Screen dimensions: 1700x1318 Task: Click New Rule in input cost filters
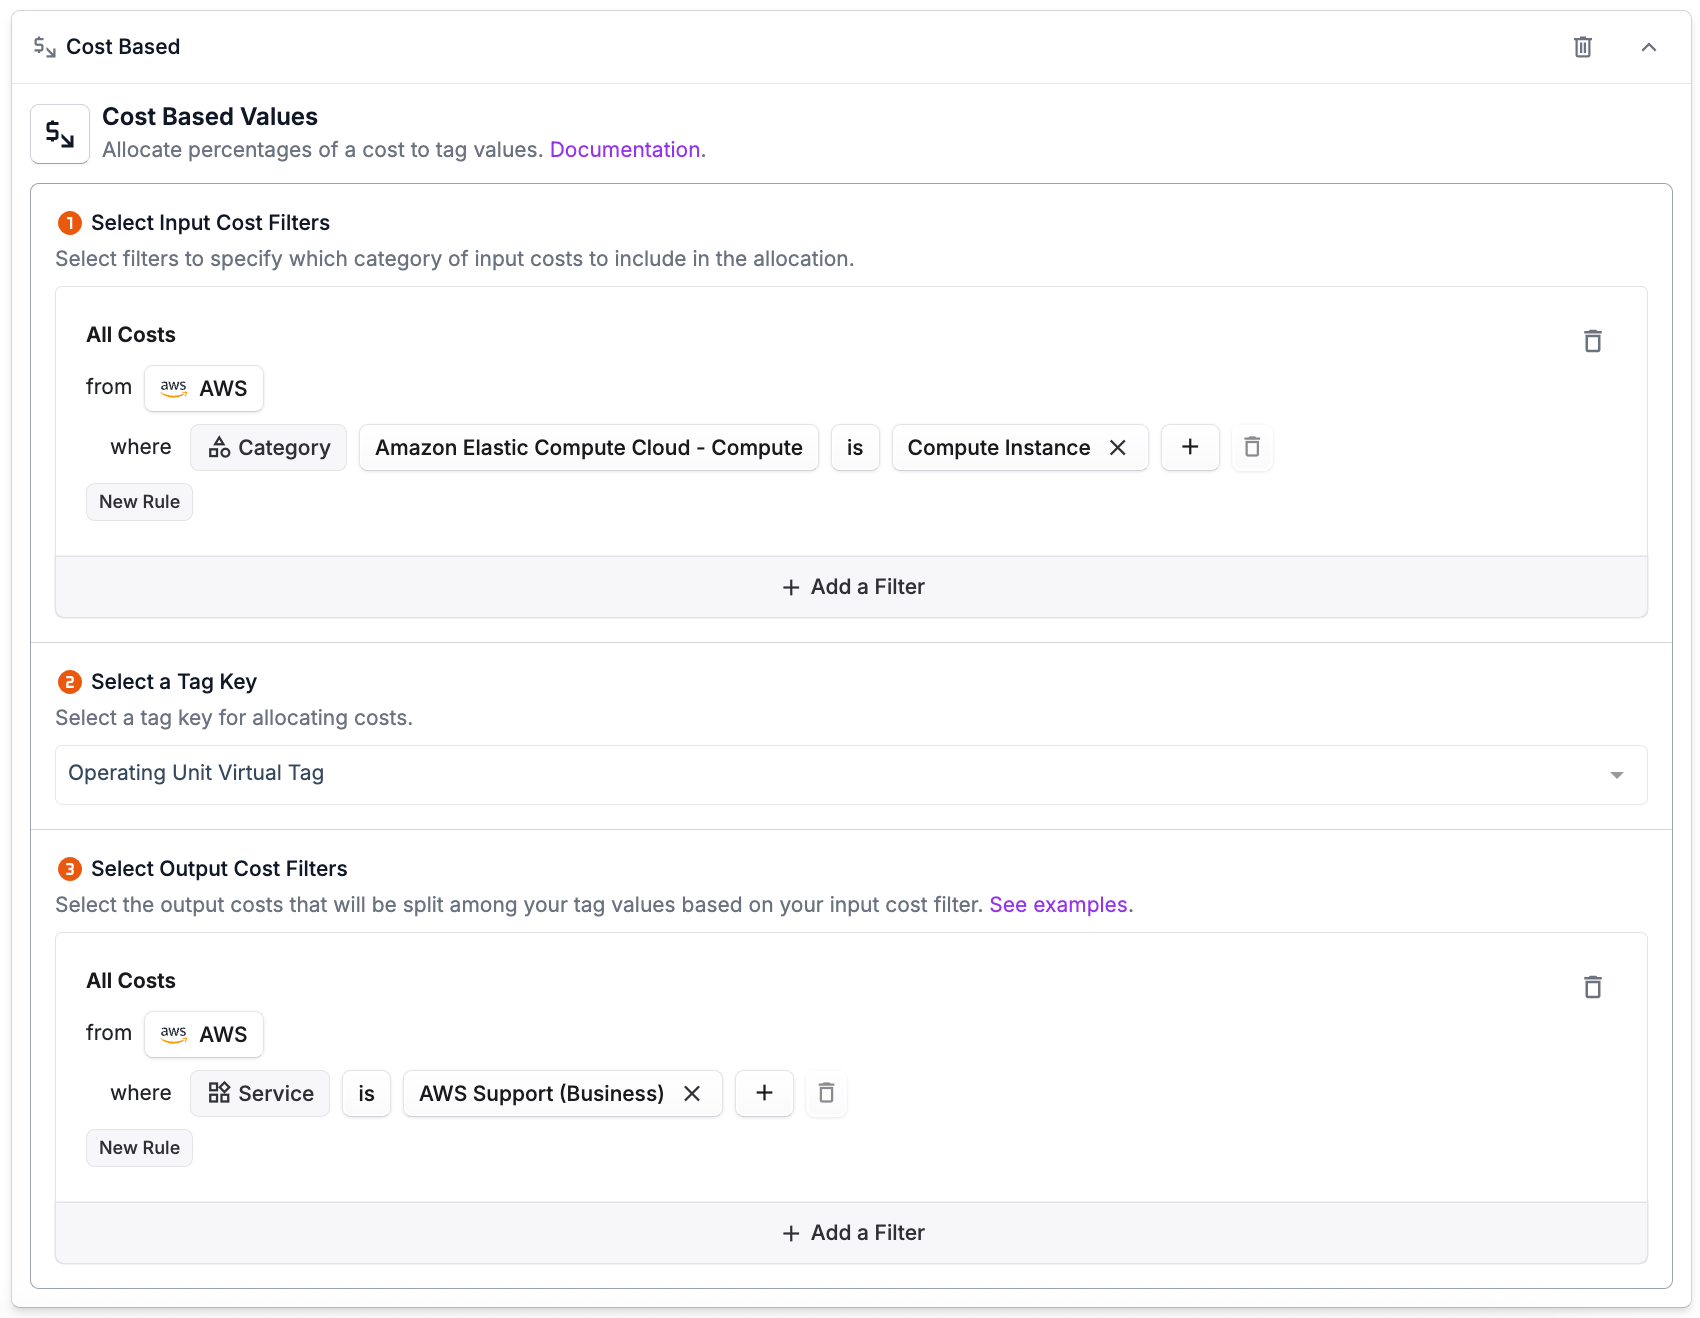tap(139, 502)
